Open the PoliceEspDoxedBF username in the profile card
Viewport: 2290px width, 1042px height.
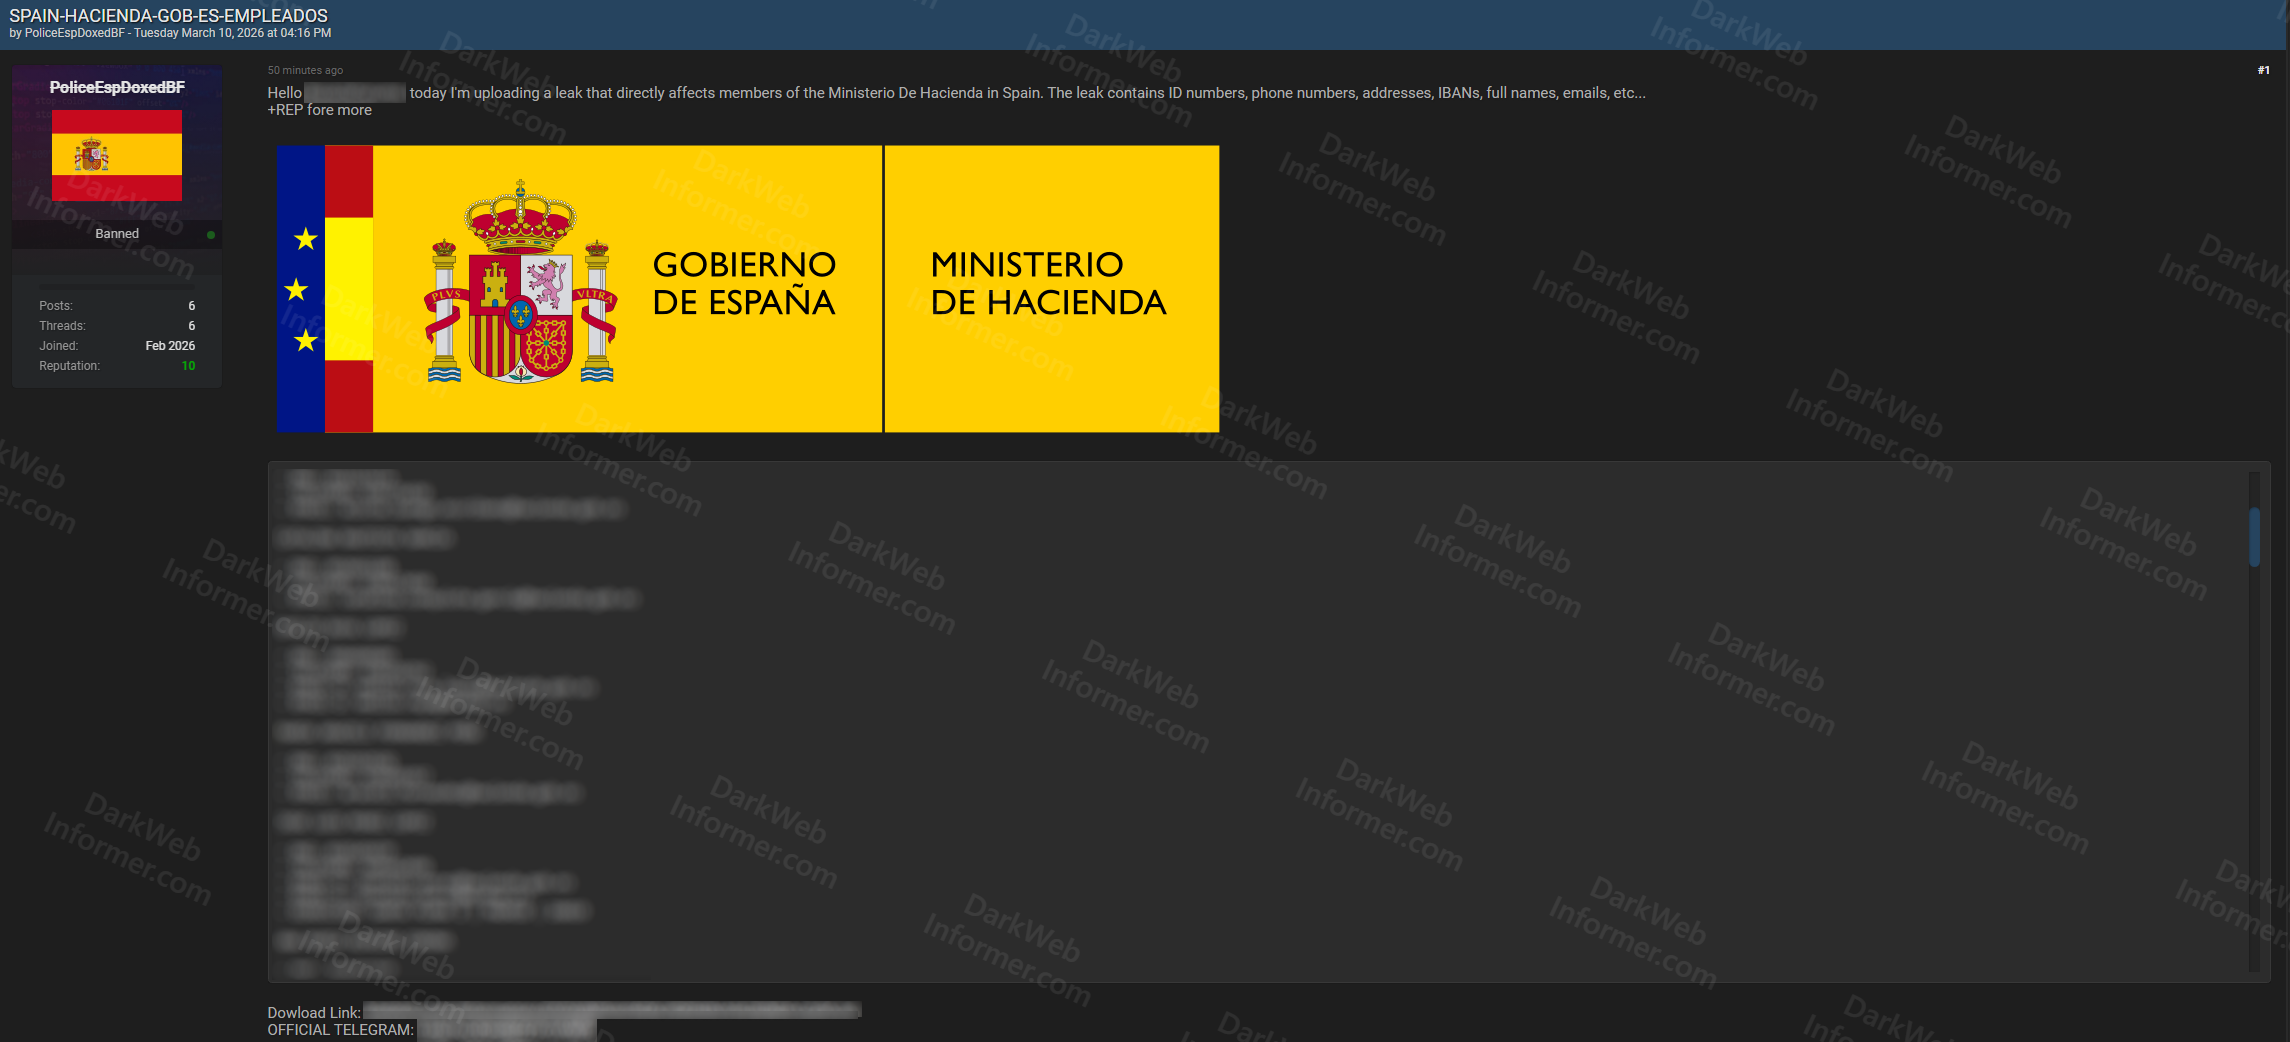[116, 87]
